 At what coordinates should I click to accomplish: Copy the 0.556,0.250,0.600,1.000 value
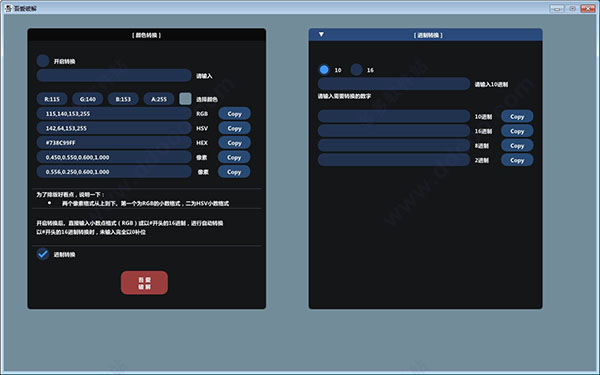(234, 172)
